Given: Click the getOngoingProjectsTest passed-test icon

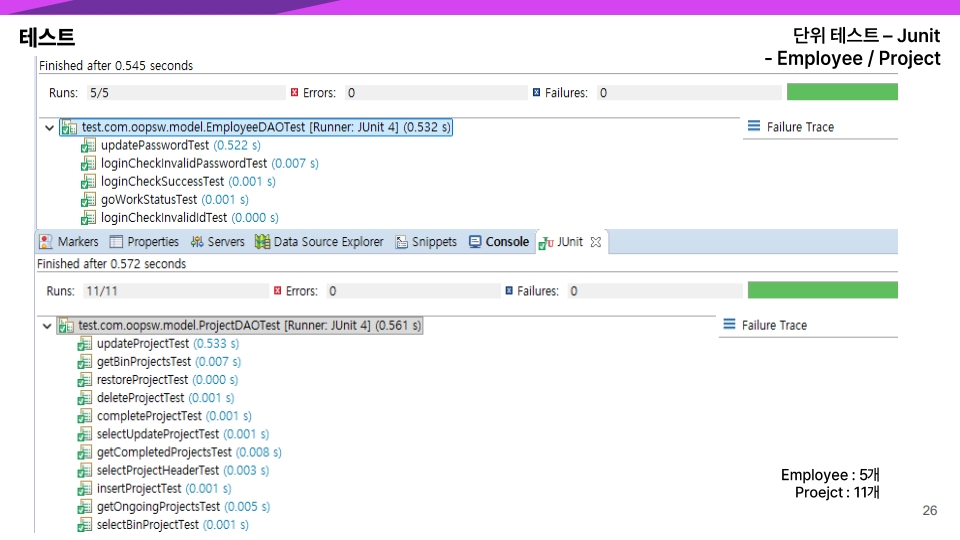Looking at the screenshot, I should point(84,507).
